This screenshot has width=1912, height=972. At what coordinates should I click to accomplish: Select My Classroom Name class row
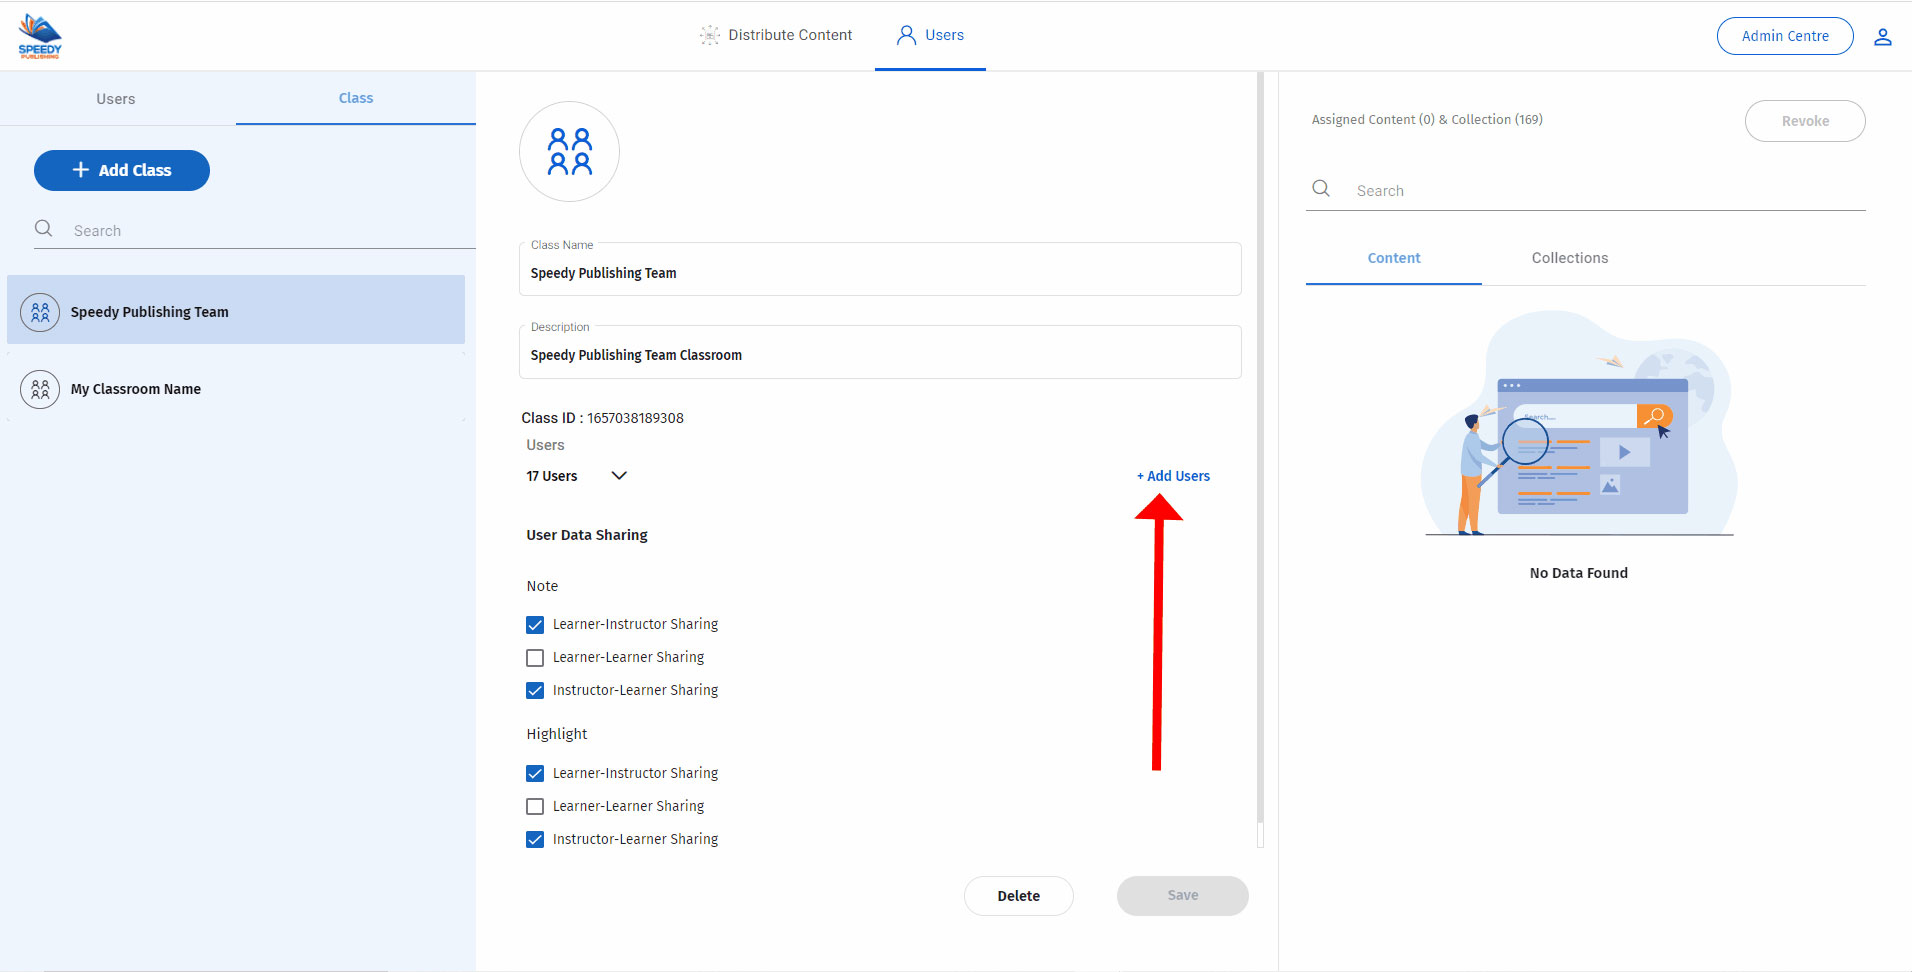click(236, 389)
